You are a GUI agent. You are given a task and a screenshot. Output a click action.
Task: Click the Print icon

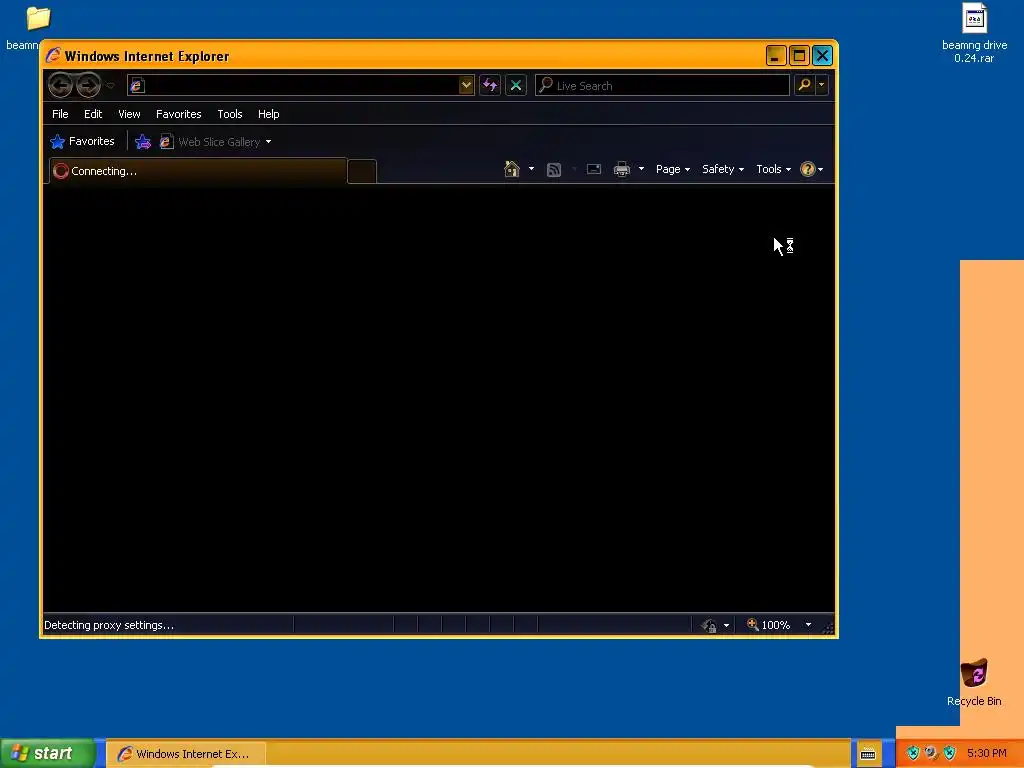click(622, 169)
